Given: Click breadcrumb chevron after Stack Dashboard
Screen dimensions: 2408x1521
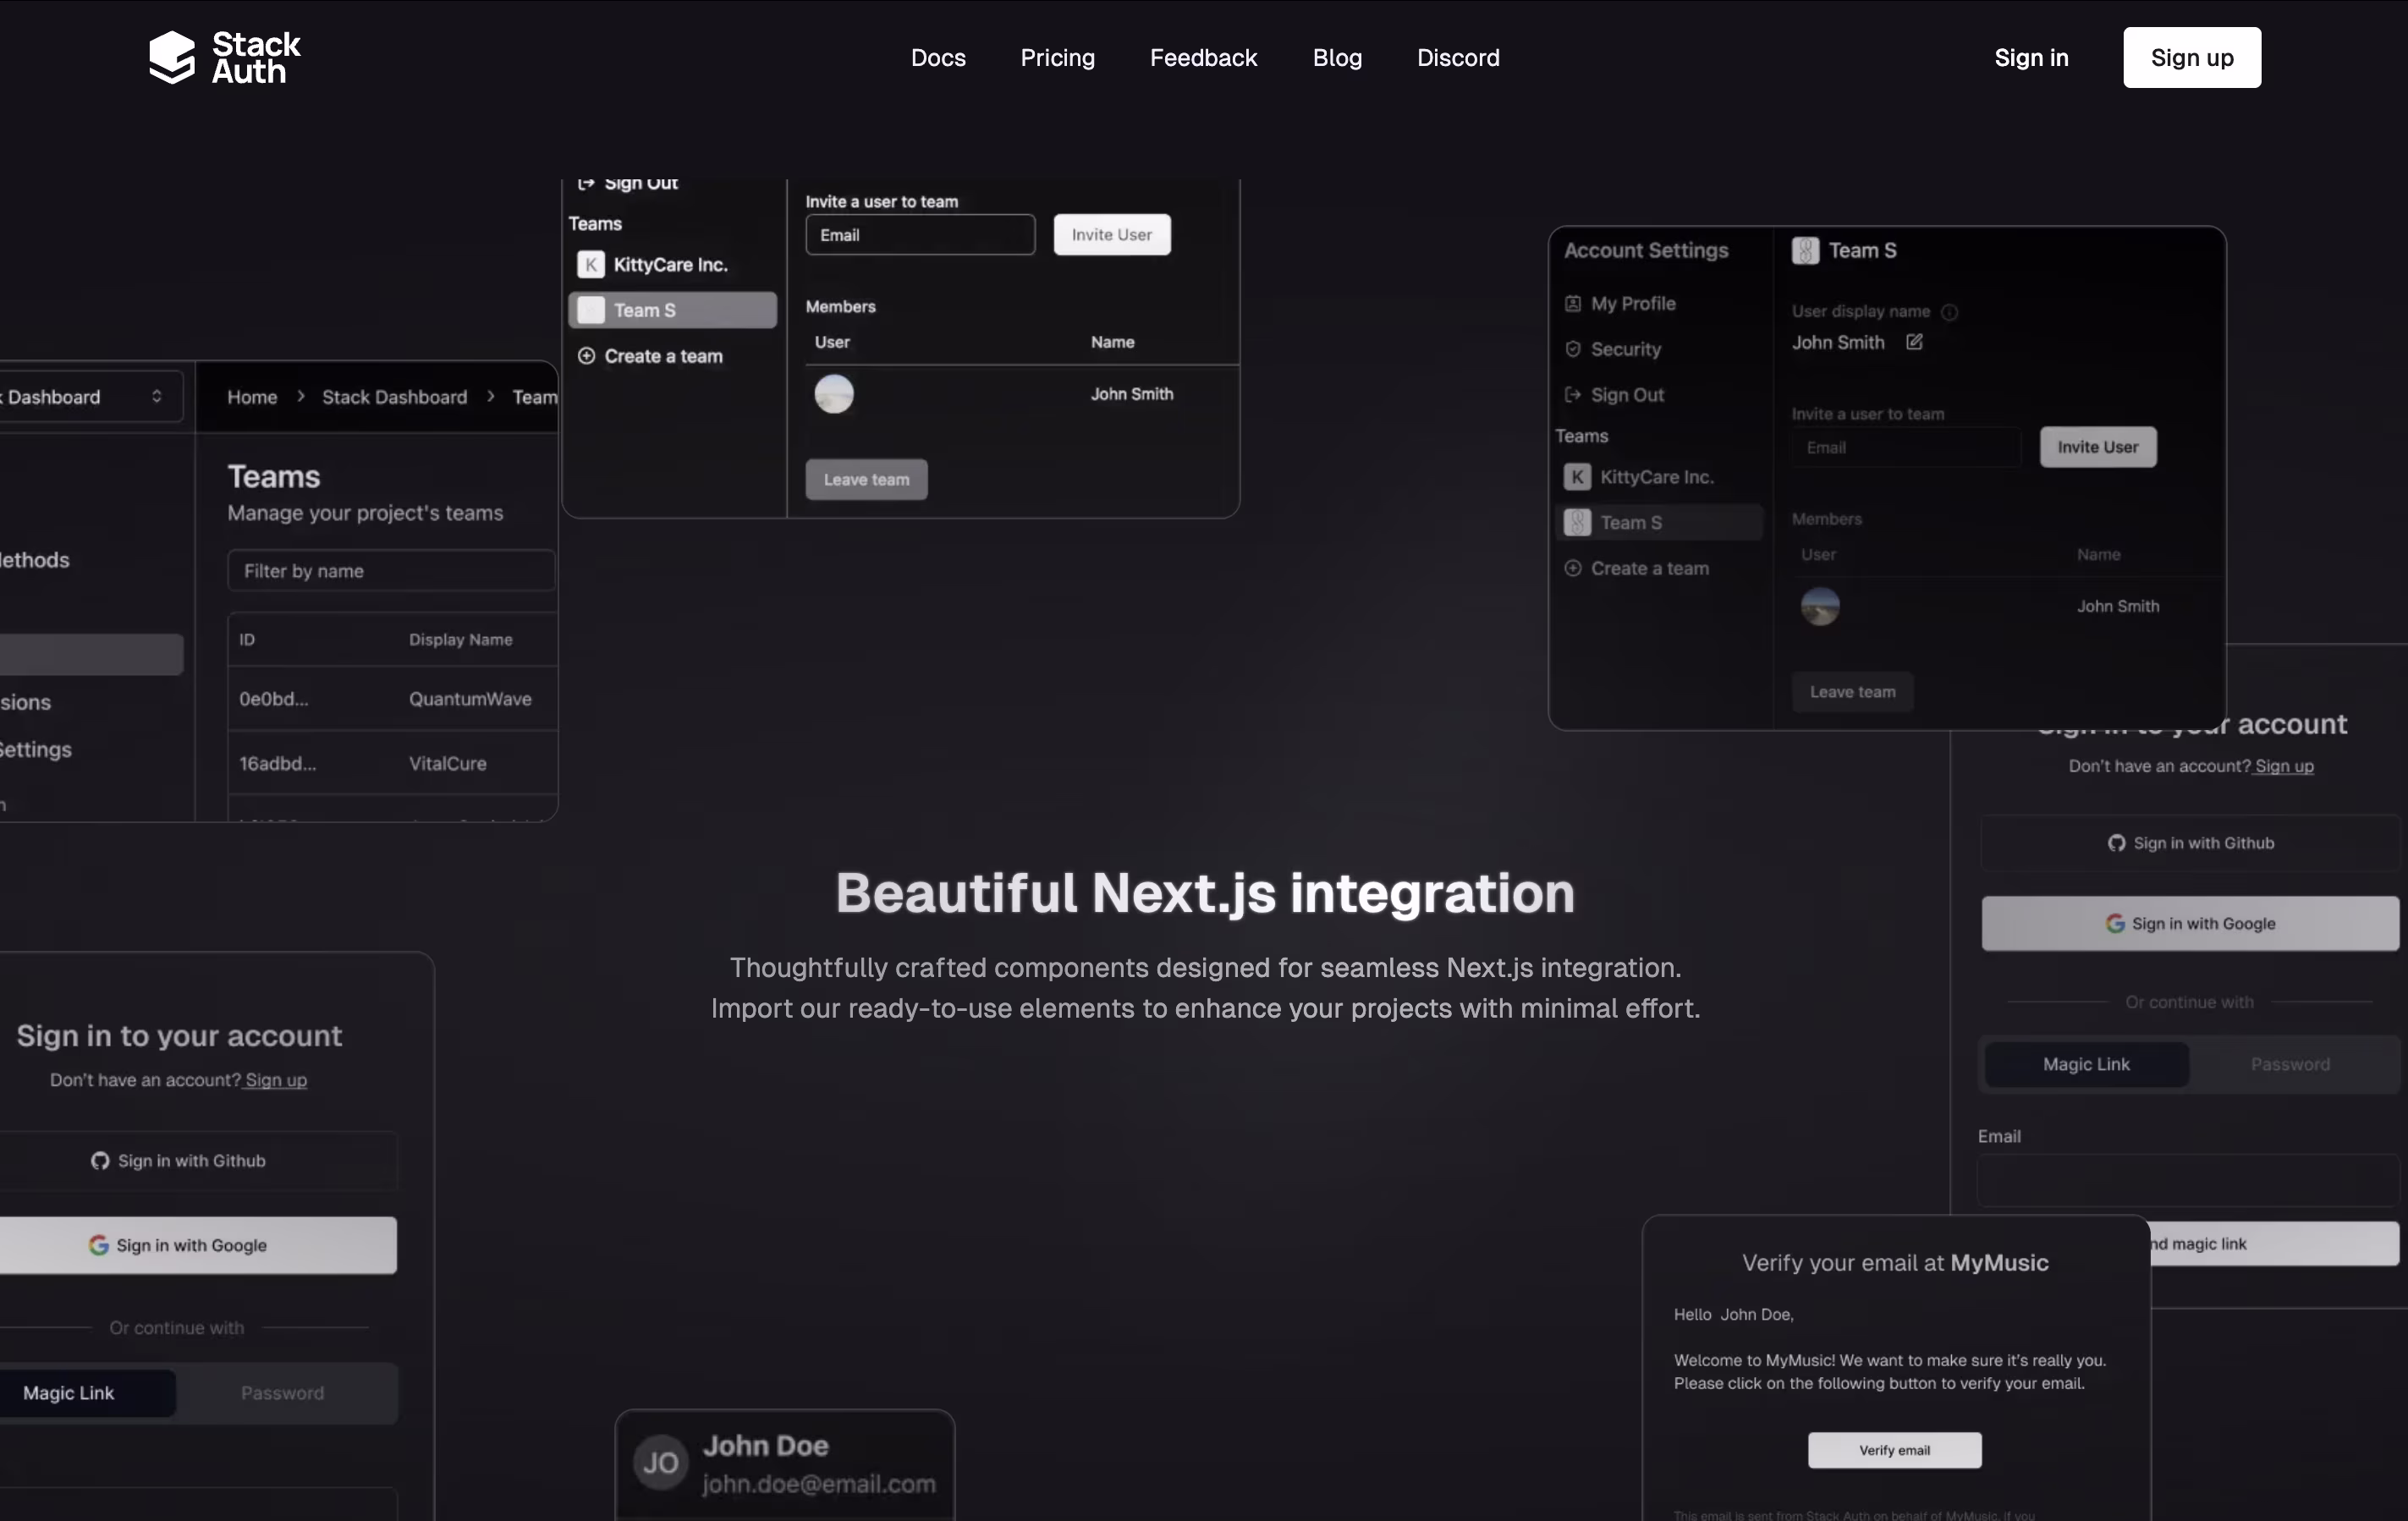Looking at the screenshot, I should (x=490, y=397).
